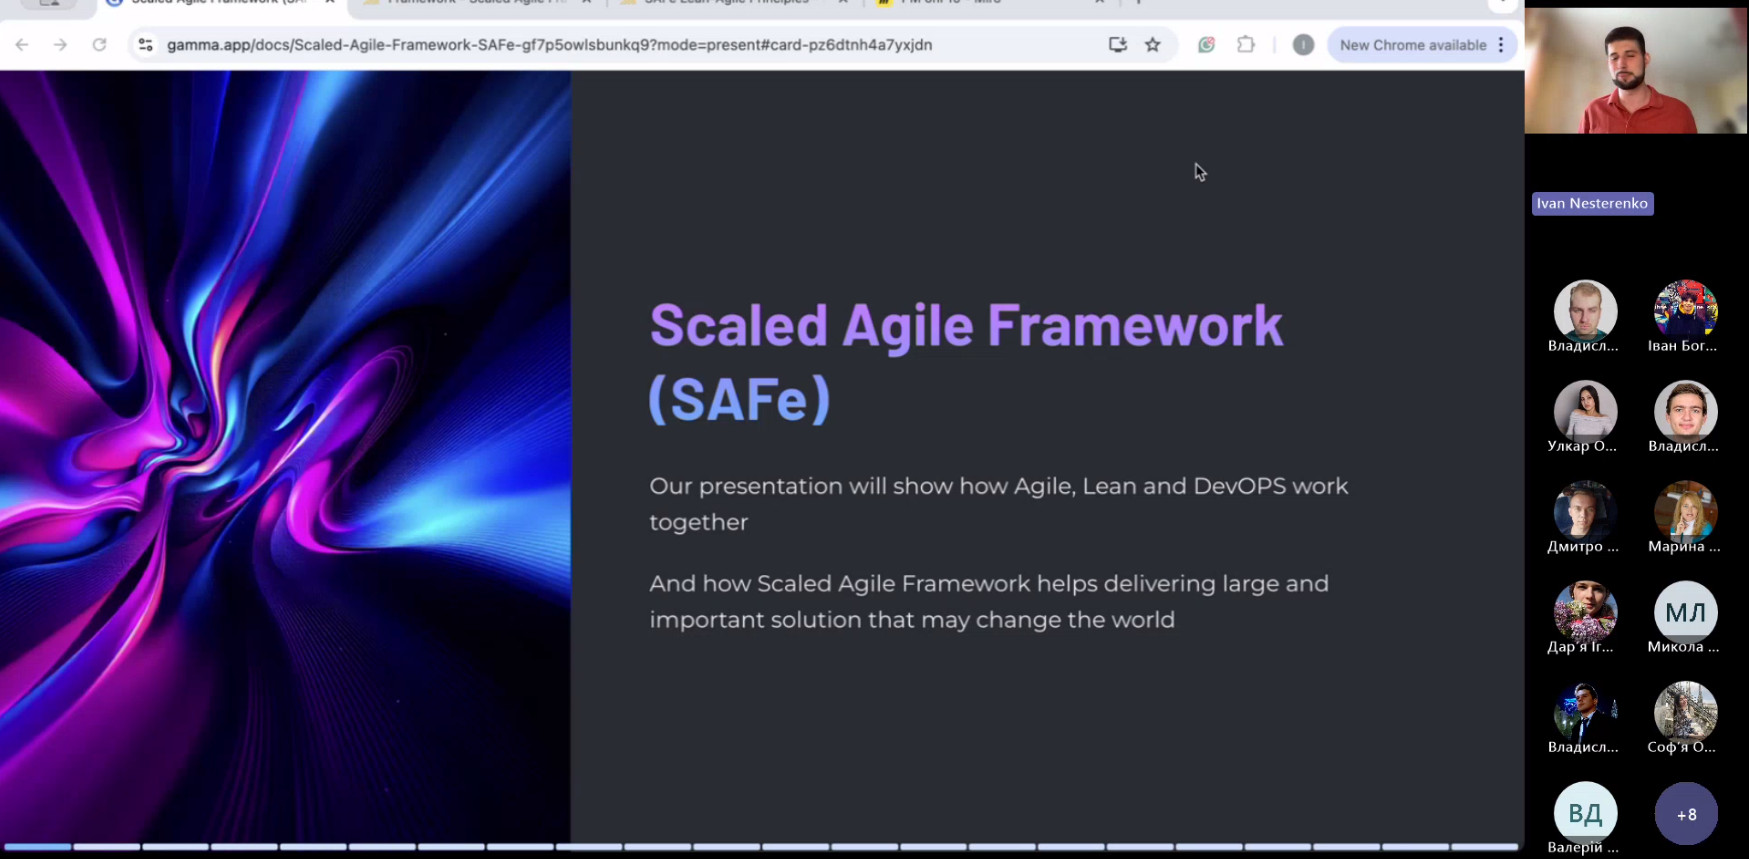
Task: Select participant Дмитро avatar
Action: (x=1585, y=511)
